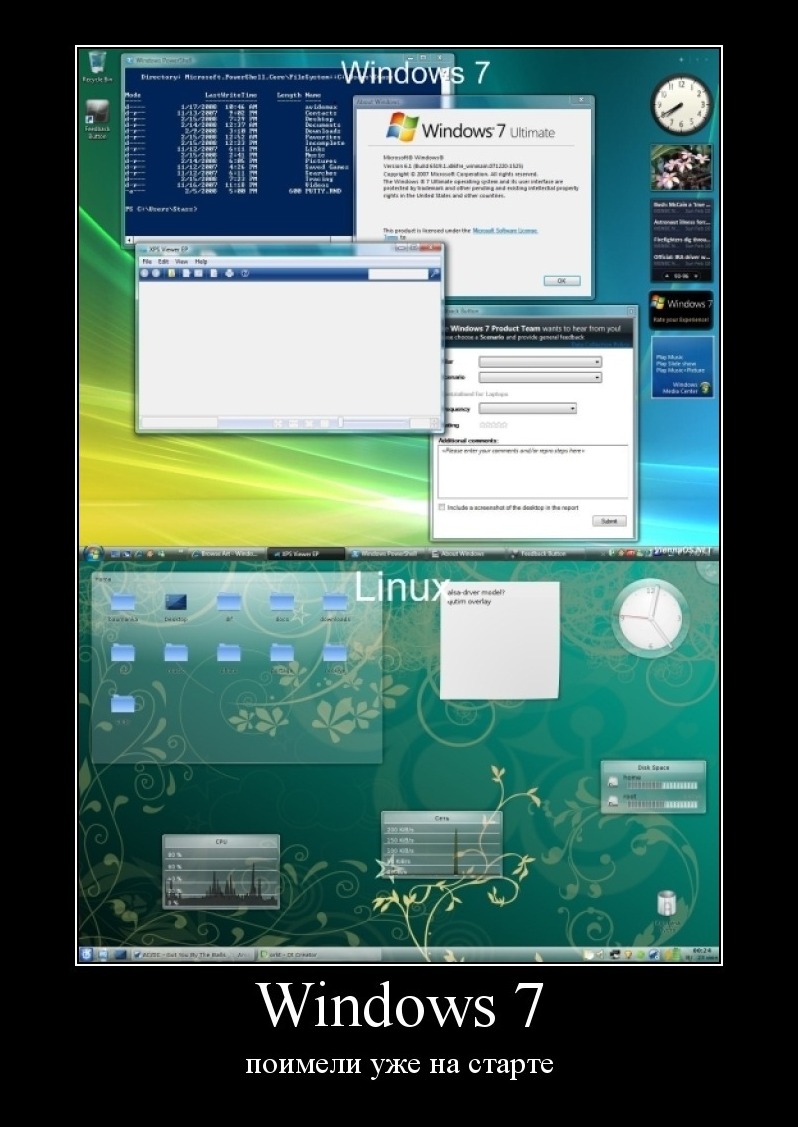
Task: Click the launcher menu icon on the Linux panel
Action: [87, 954]
